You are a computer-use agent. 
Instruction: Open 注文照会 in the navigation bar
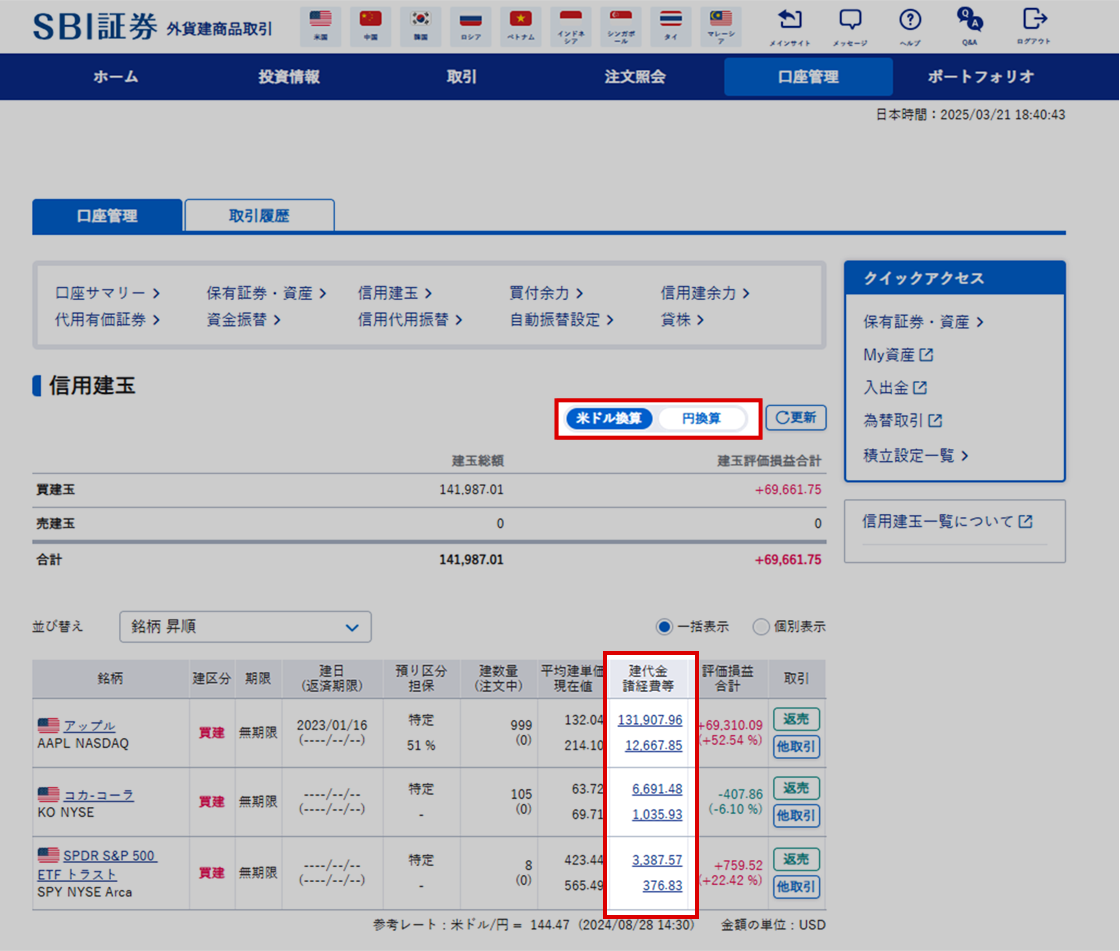(635, 76)
